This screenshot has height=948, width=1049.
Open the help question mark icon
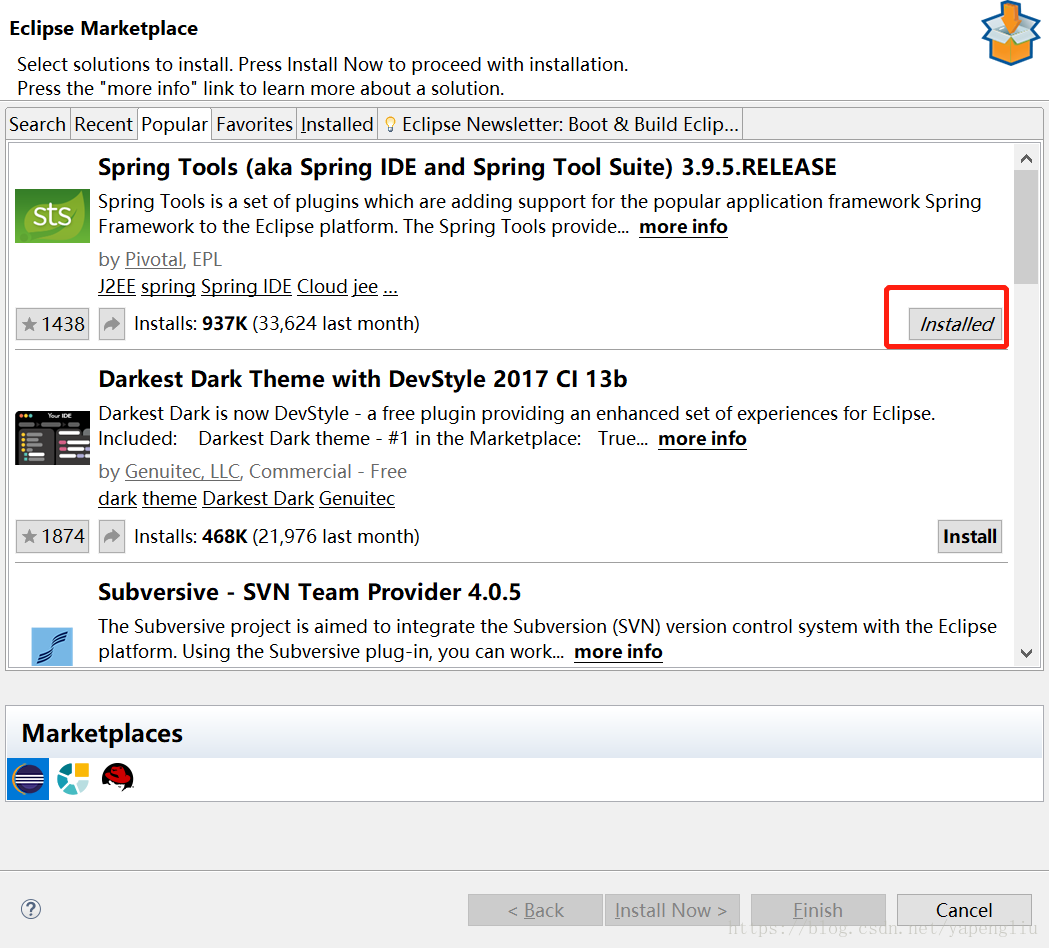[x=31, y=909]
